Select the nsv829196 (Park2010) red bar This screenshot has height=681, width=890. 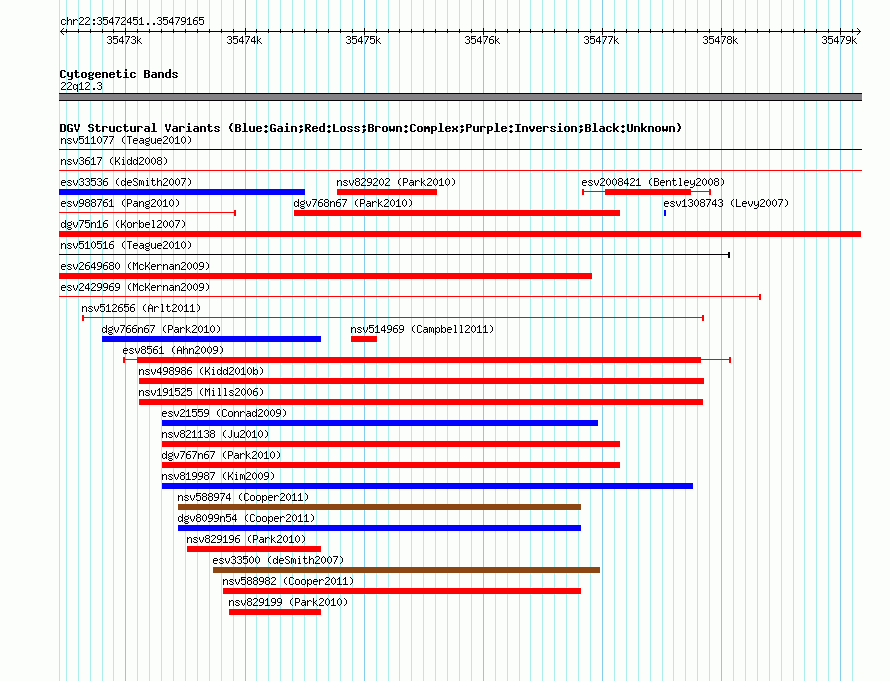[254, 549]
